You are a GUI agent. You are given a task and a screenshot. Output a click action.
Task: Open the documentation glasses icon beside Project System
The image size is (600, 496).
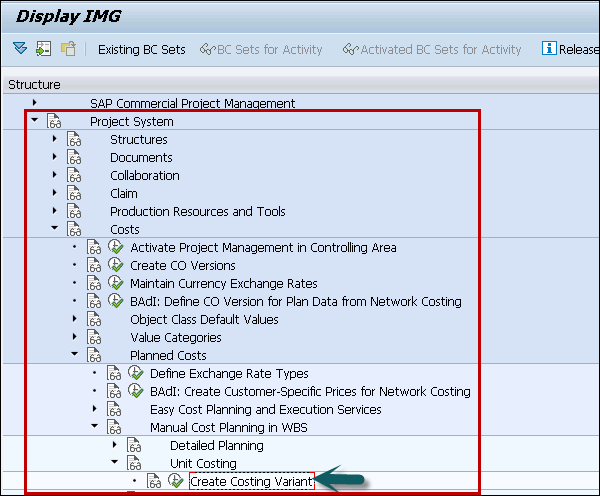(54, 122)
